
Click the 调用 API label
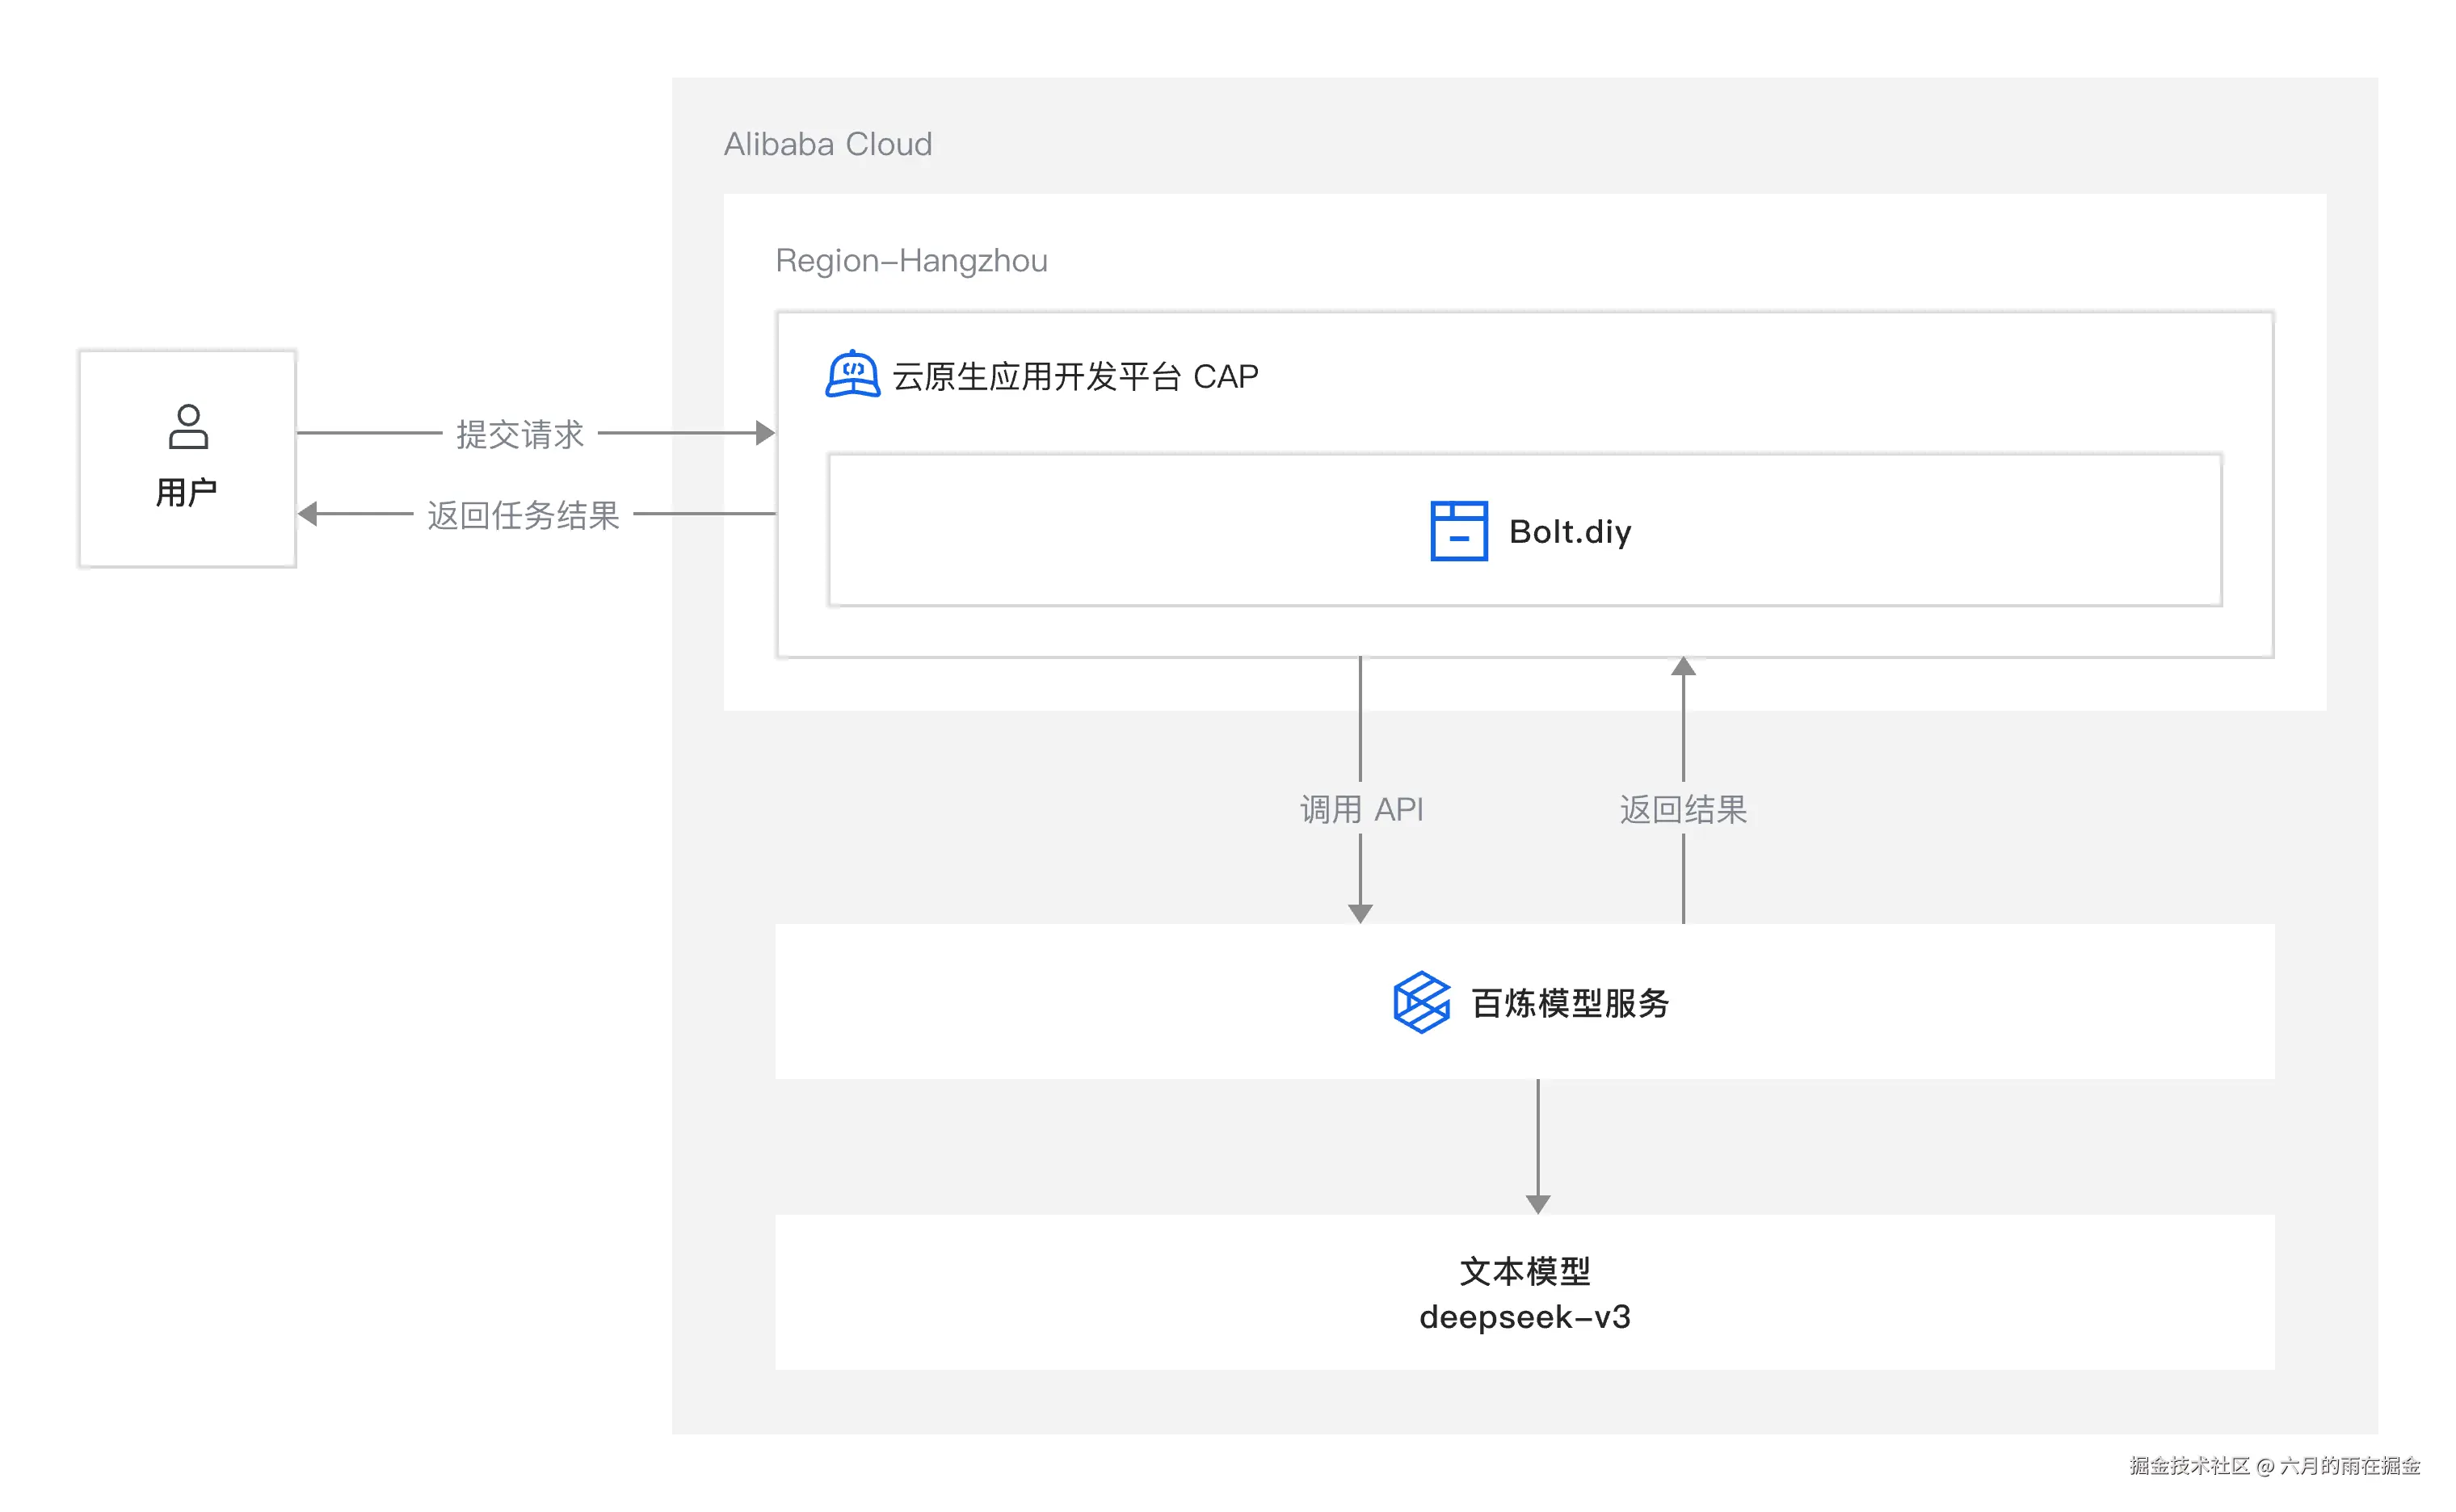coord(1361,808)
